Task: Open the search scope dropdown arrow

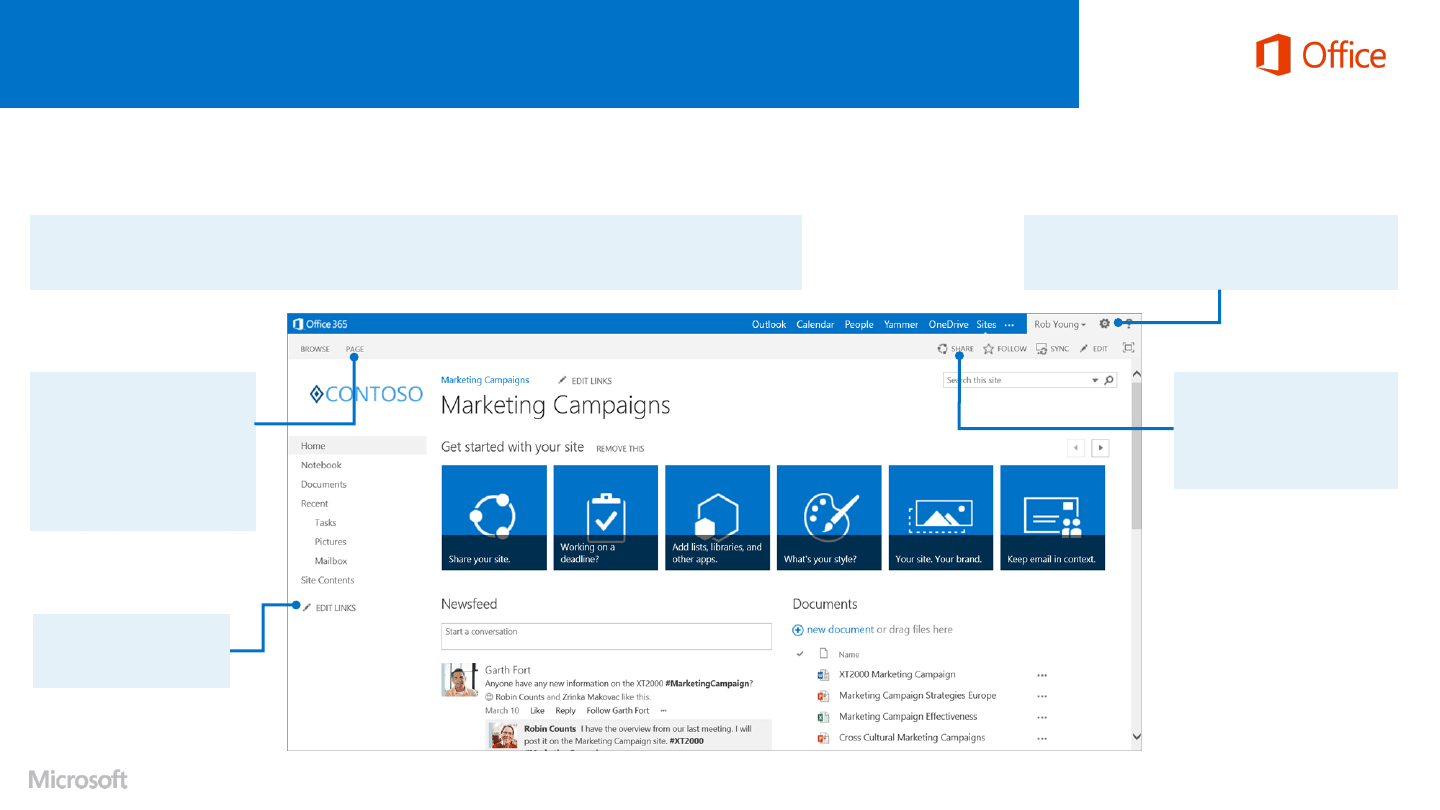Action: pyautogui.click(x=1095, y=381)
